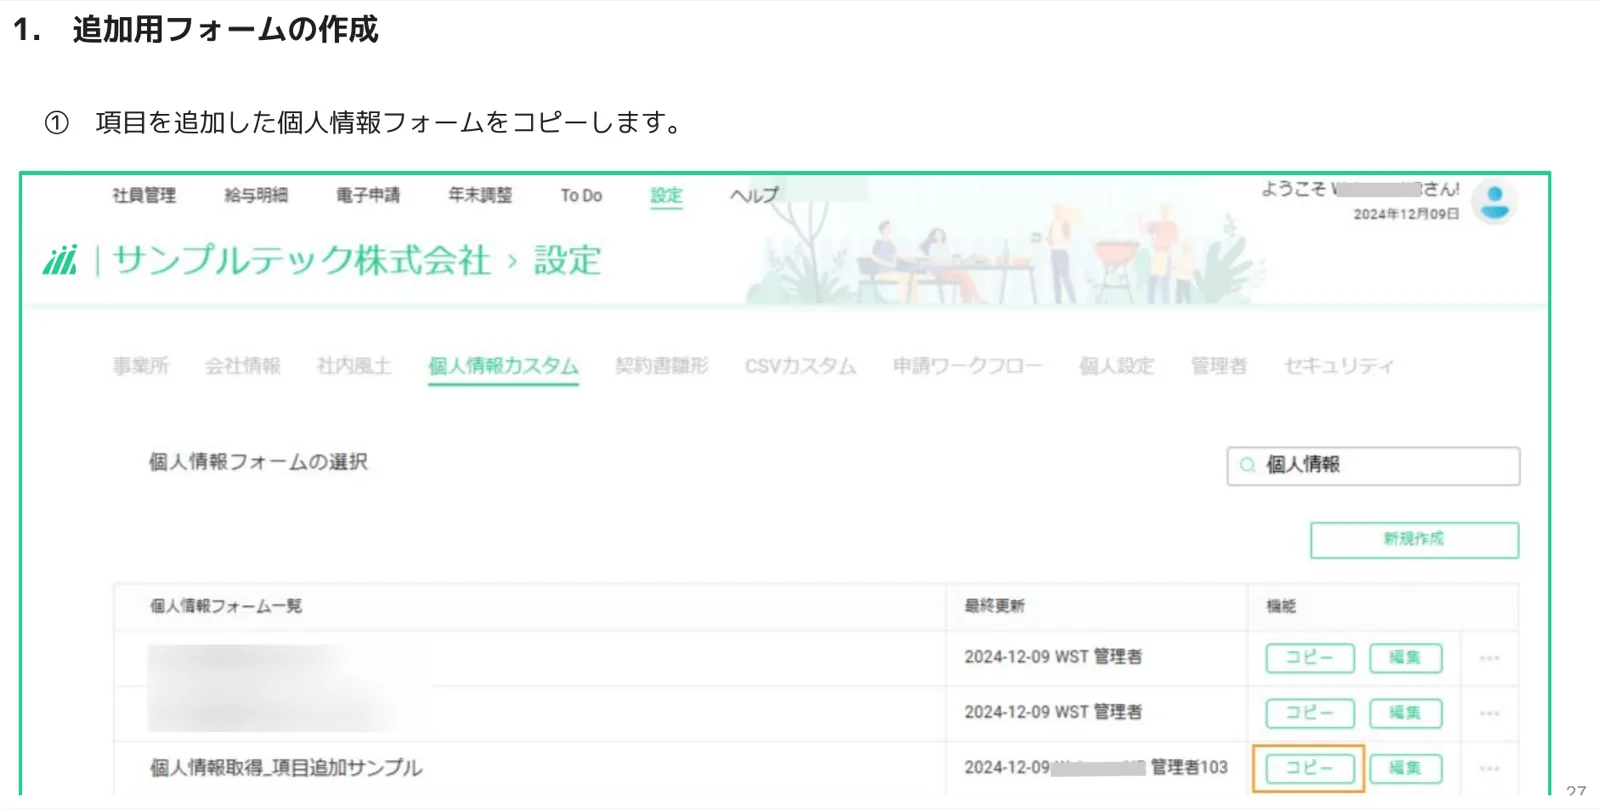Open the 給与明細 menu
The width and height of the screenshot is (1600, 809).
(x=256, y=195)
